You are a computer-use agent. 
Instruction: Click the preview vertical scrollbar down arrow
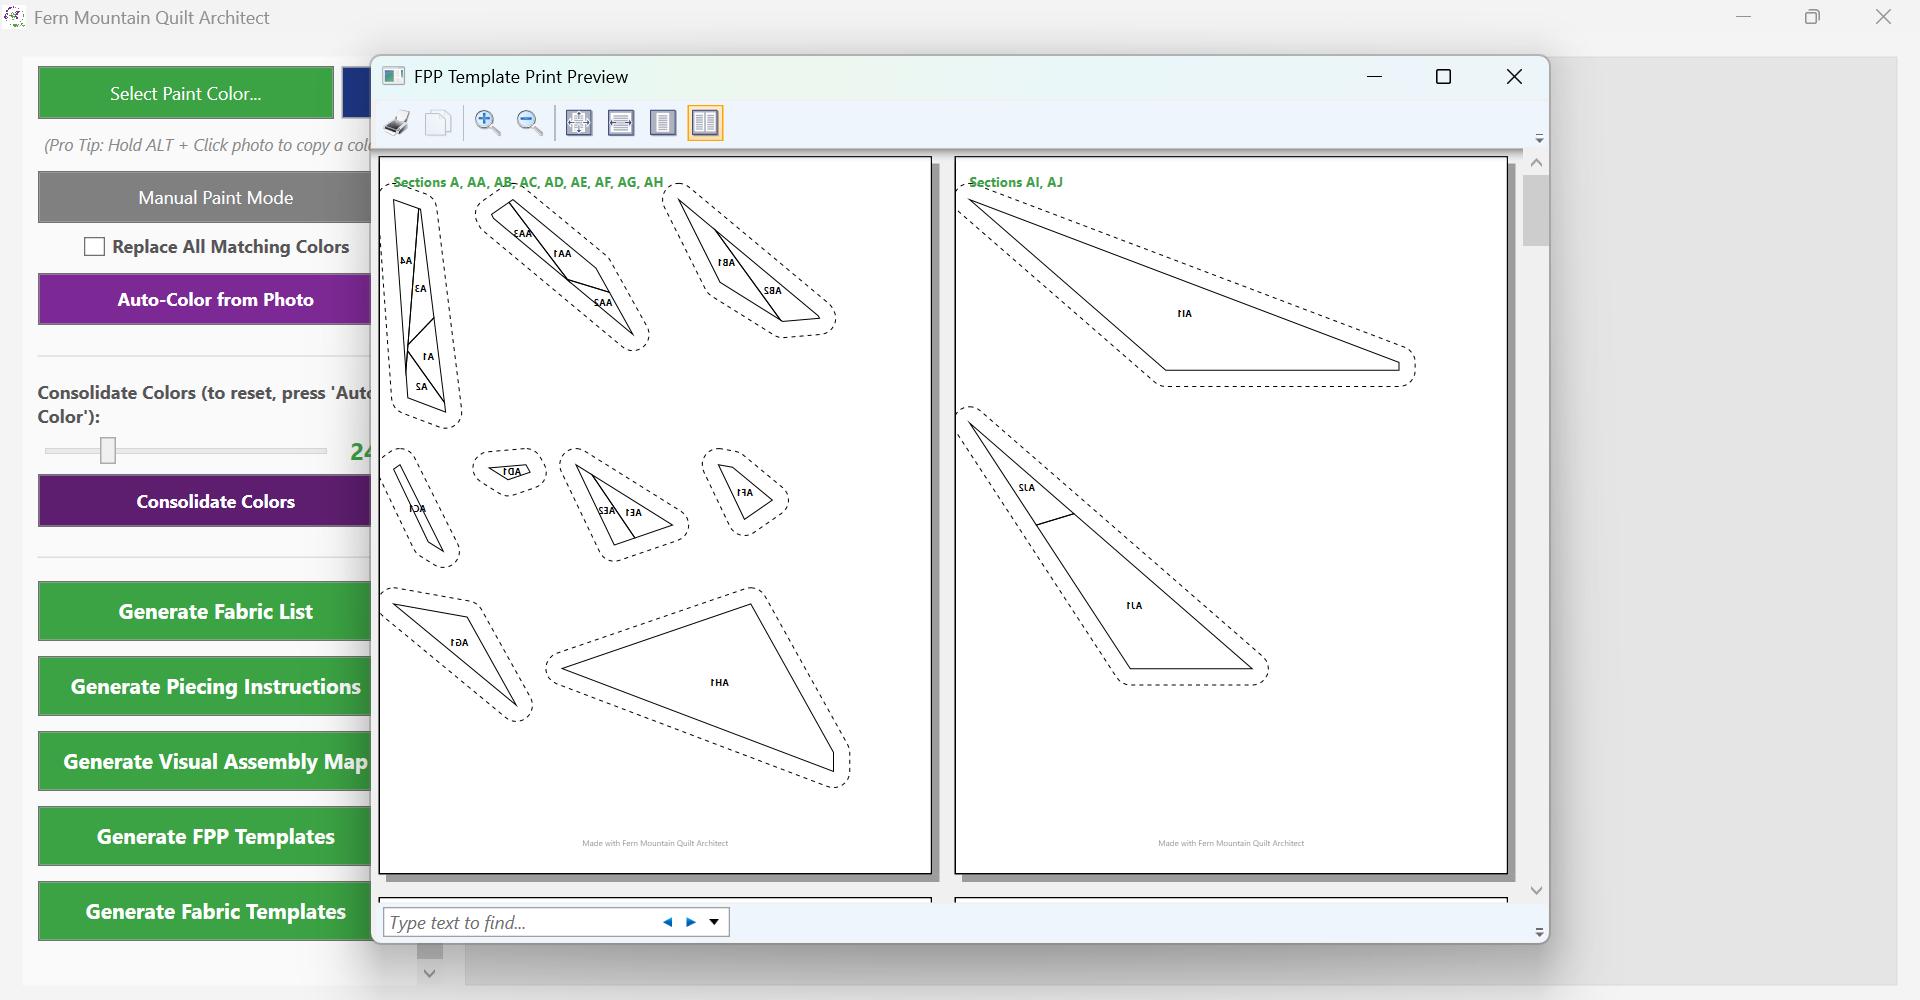1537,890
